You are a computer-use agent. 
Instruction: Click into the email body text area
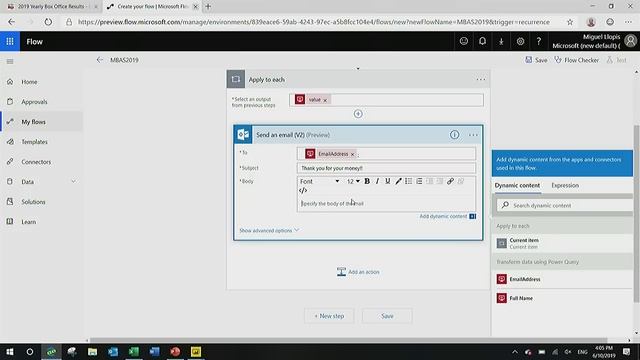coord(386,204)
